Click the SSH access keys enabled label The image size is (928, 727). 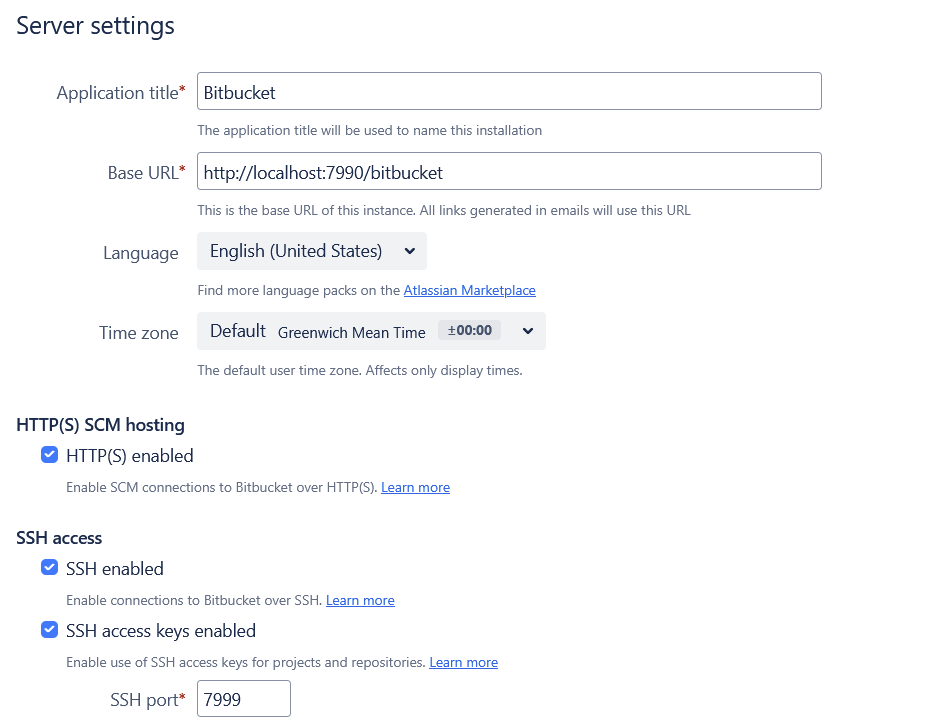[x=161, y=631]
